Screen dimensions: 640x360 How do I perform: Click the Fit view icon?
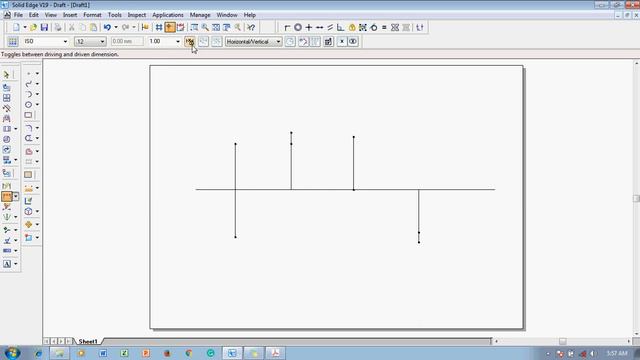[x=216, y=27]
